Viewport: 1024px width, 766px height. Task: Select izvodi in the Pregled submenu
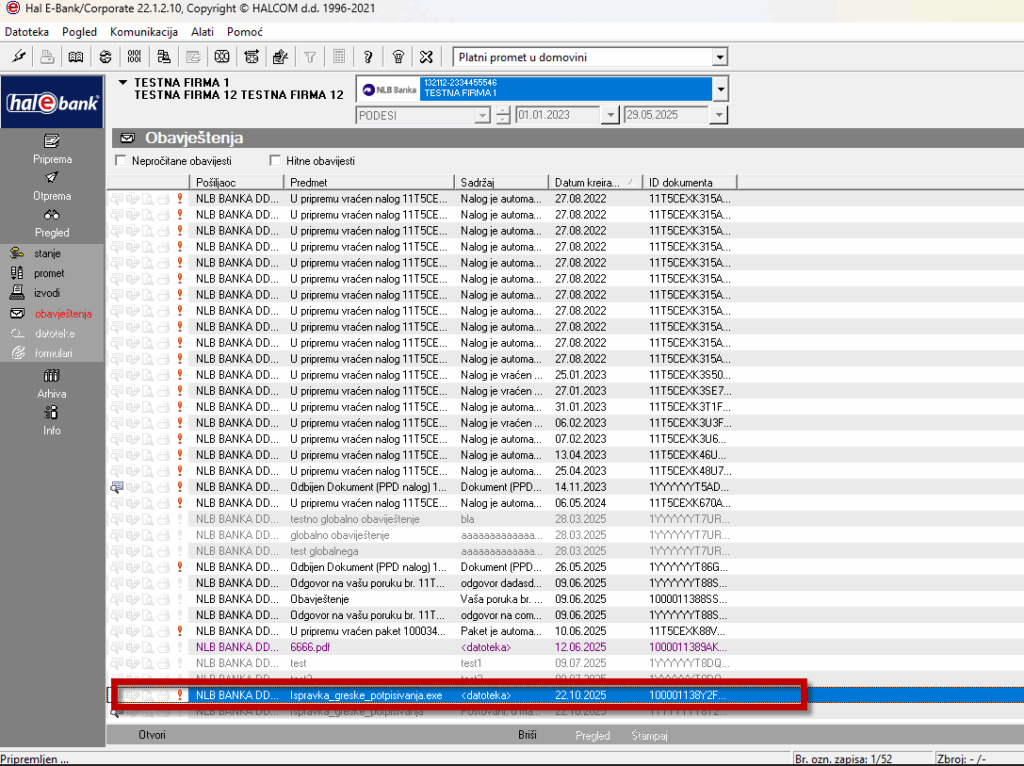48,293
